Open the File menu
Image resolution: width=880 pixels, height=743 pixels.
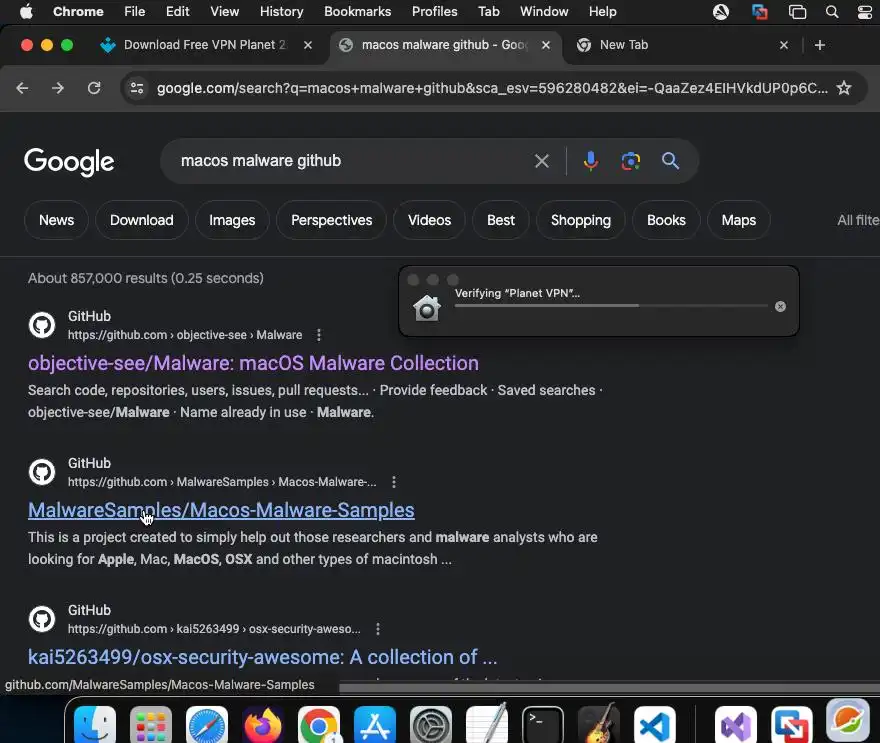click(135, 12)
